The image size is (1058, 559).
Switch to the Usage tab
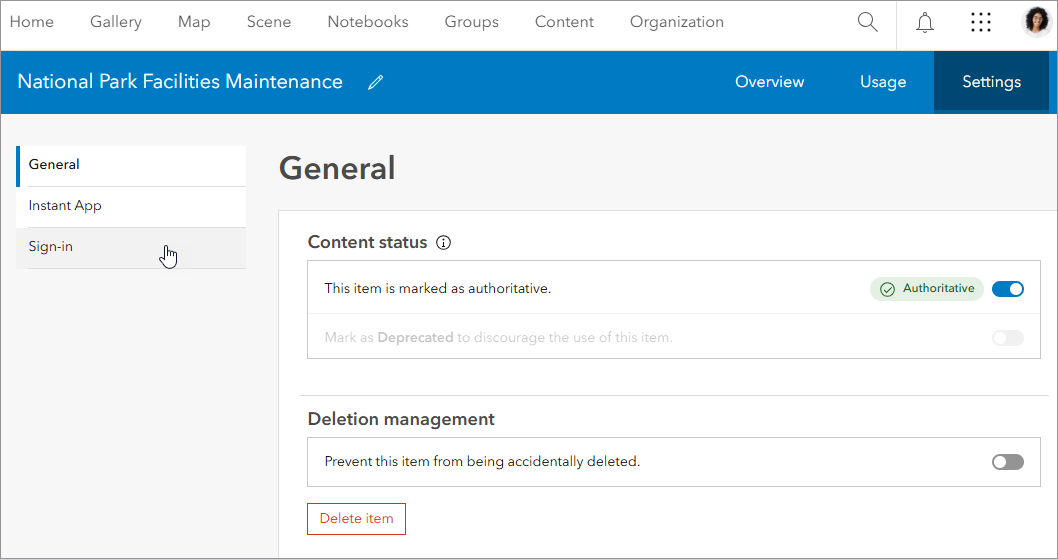(883, 82)
